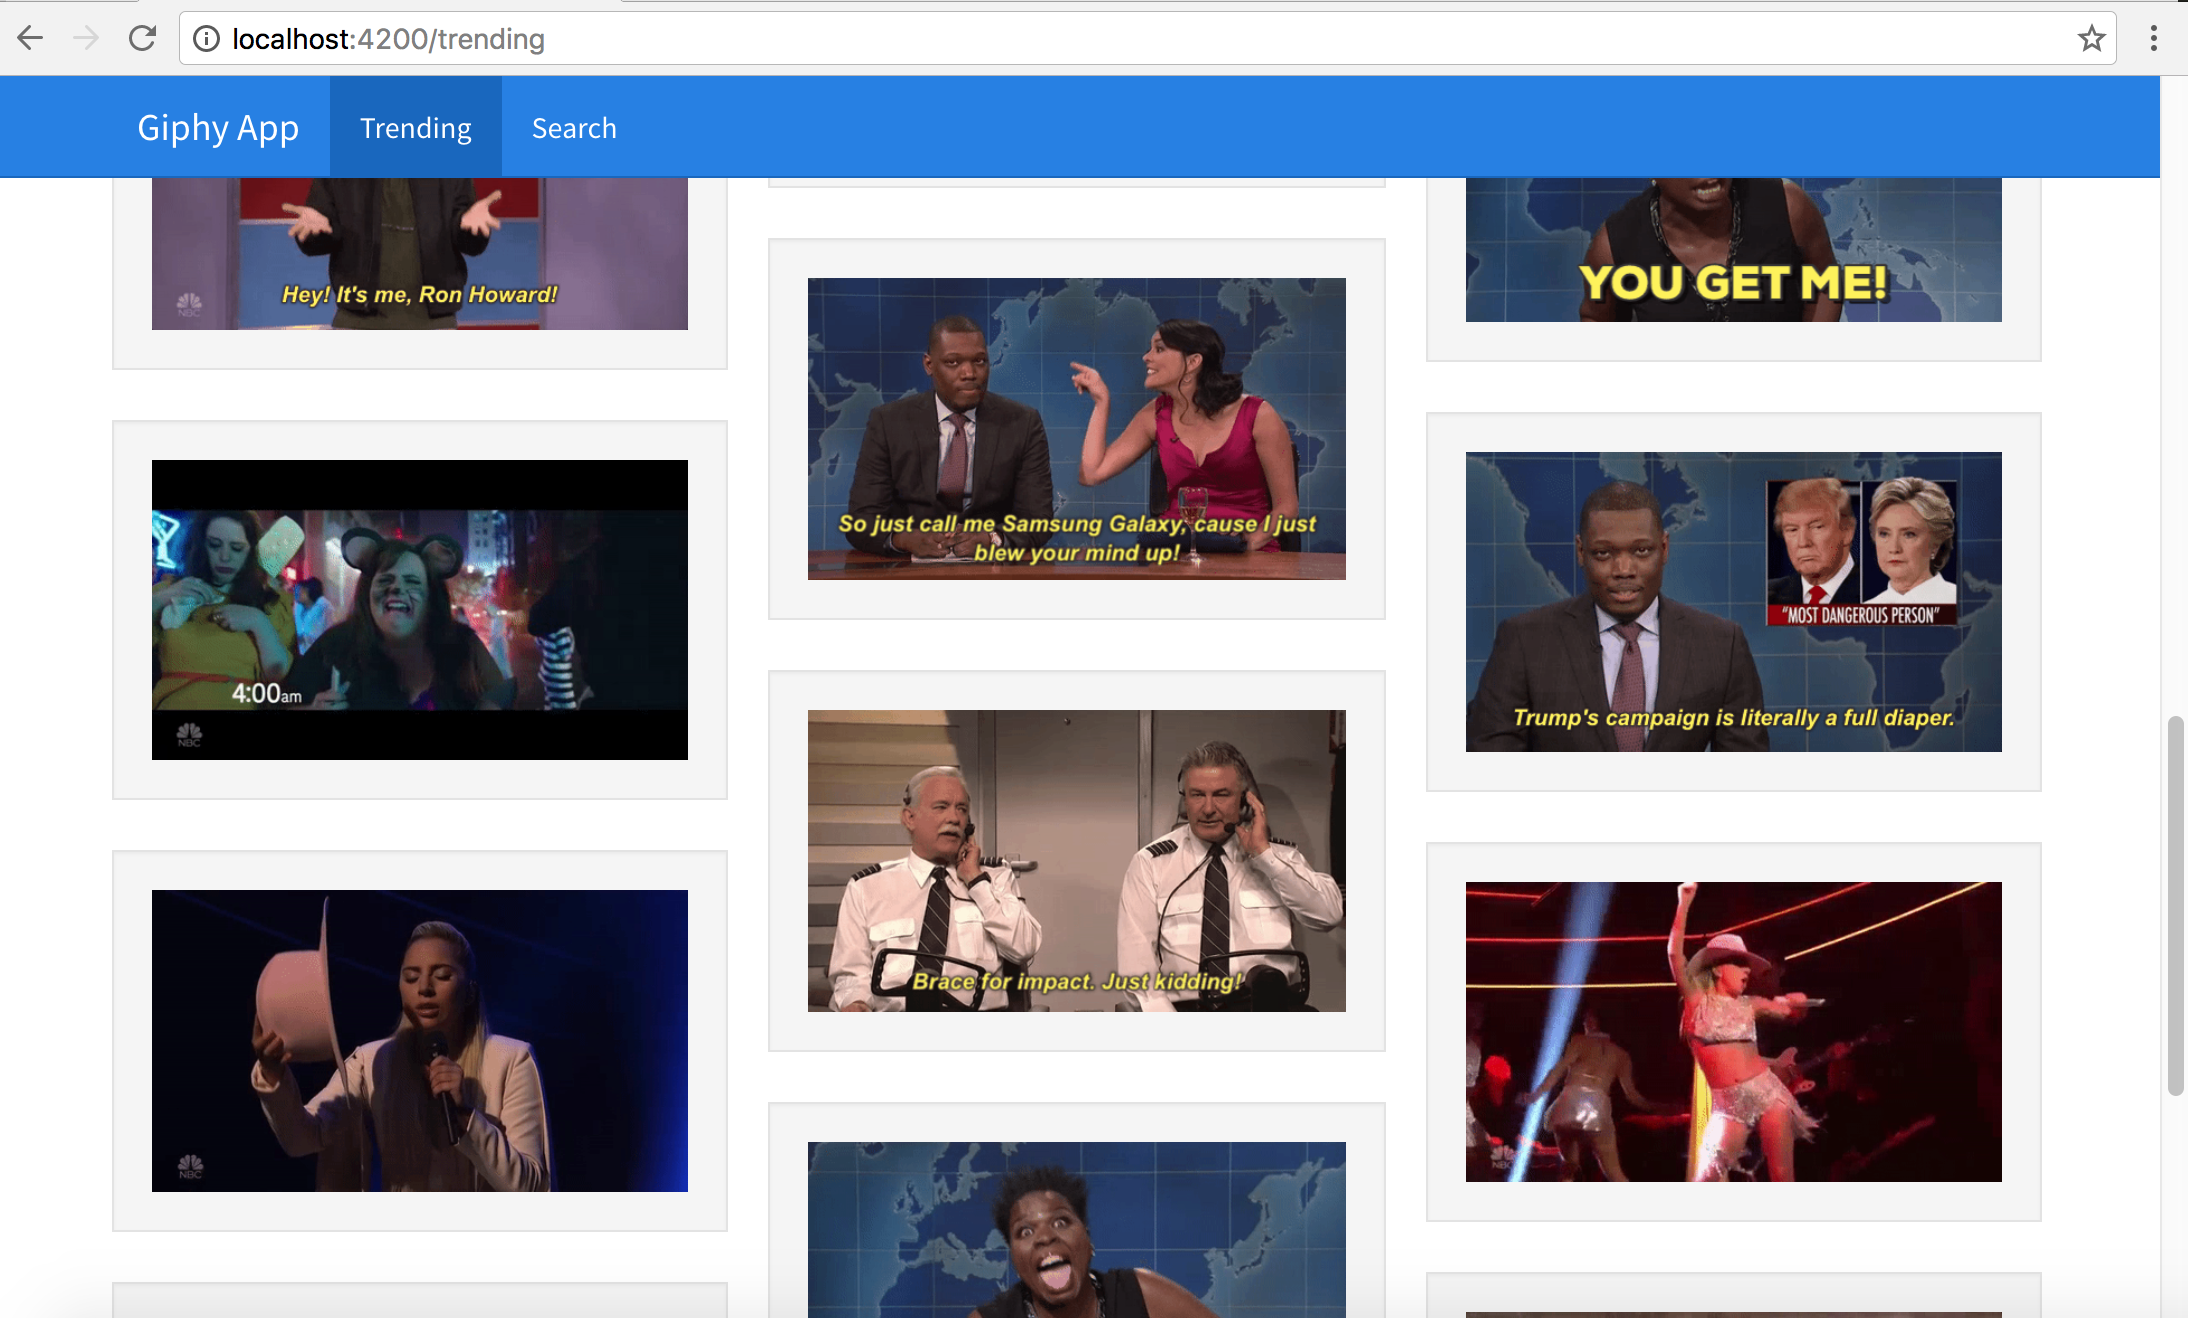Open the browser three-dot menu
2188x1318 pixels.
point(2153,38)
